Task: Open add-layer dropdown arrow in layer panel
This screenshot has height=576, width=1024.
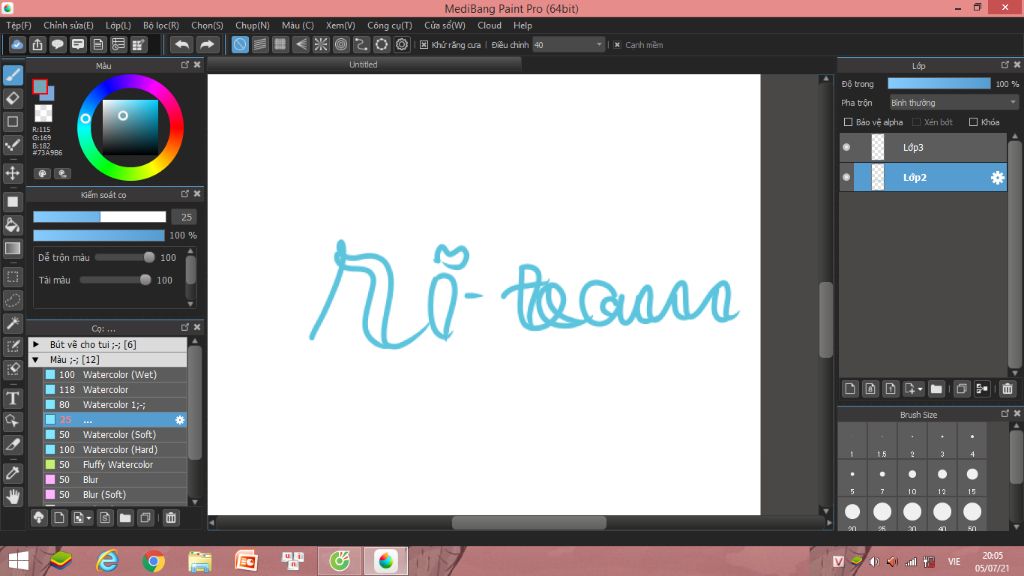Action: (x=920, y=389)
